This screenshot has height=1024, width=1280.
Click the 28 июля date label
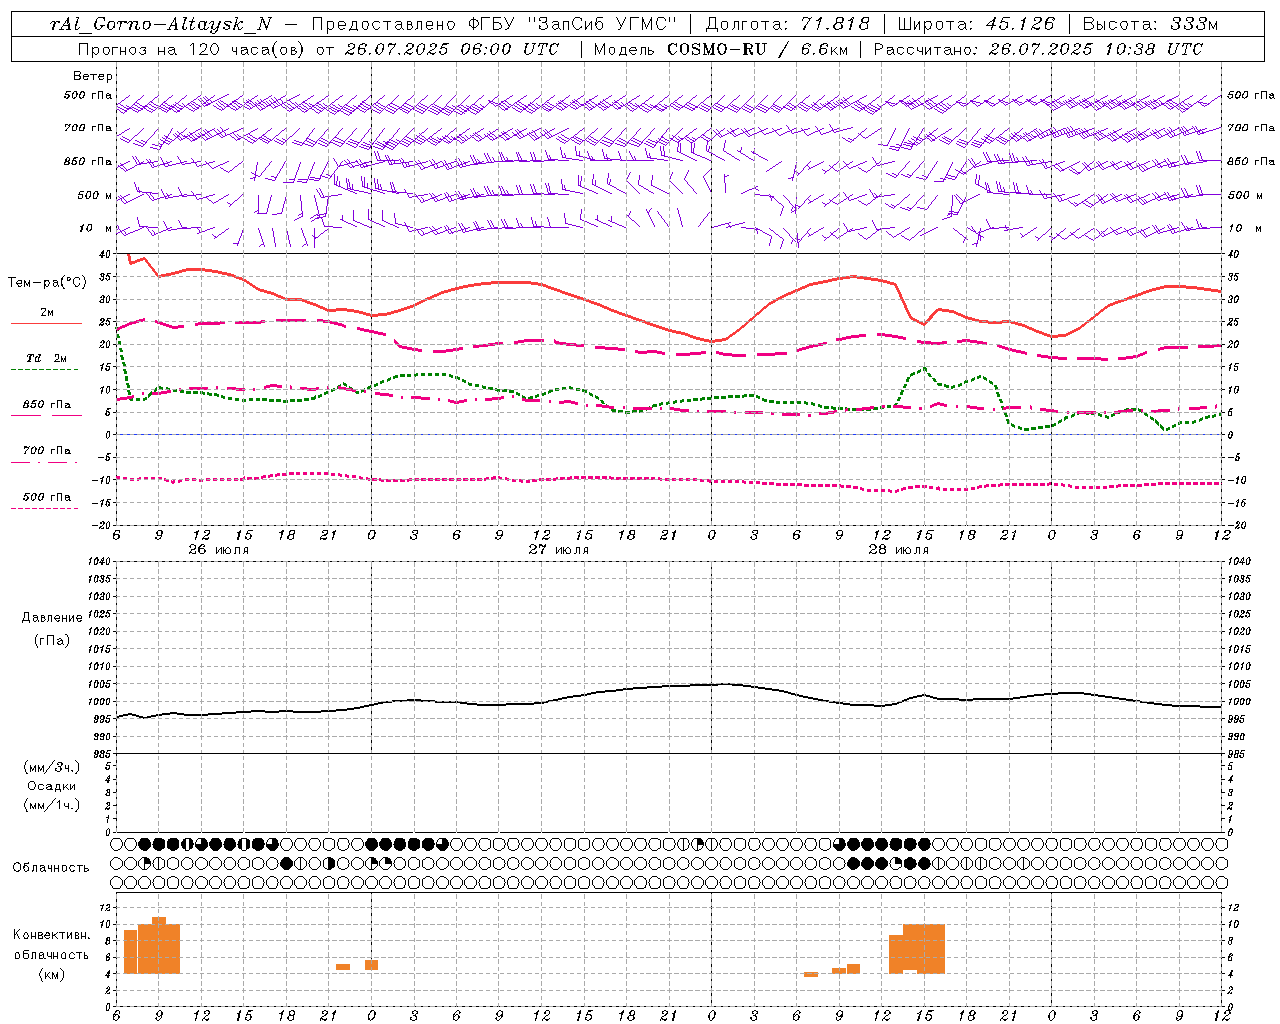coord(898,550)
